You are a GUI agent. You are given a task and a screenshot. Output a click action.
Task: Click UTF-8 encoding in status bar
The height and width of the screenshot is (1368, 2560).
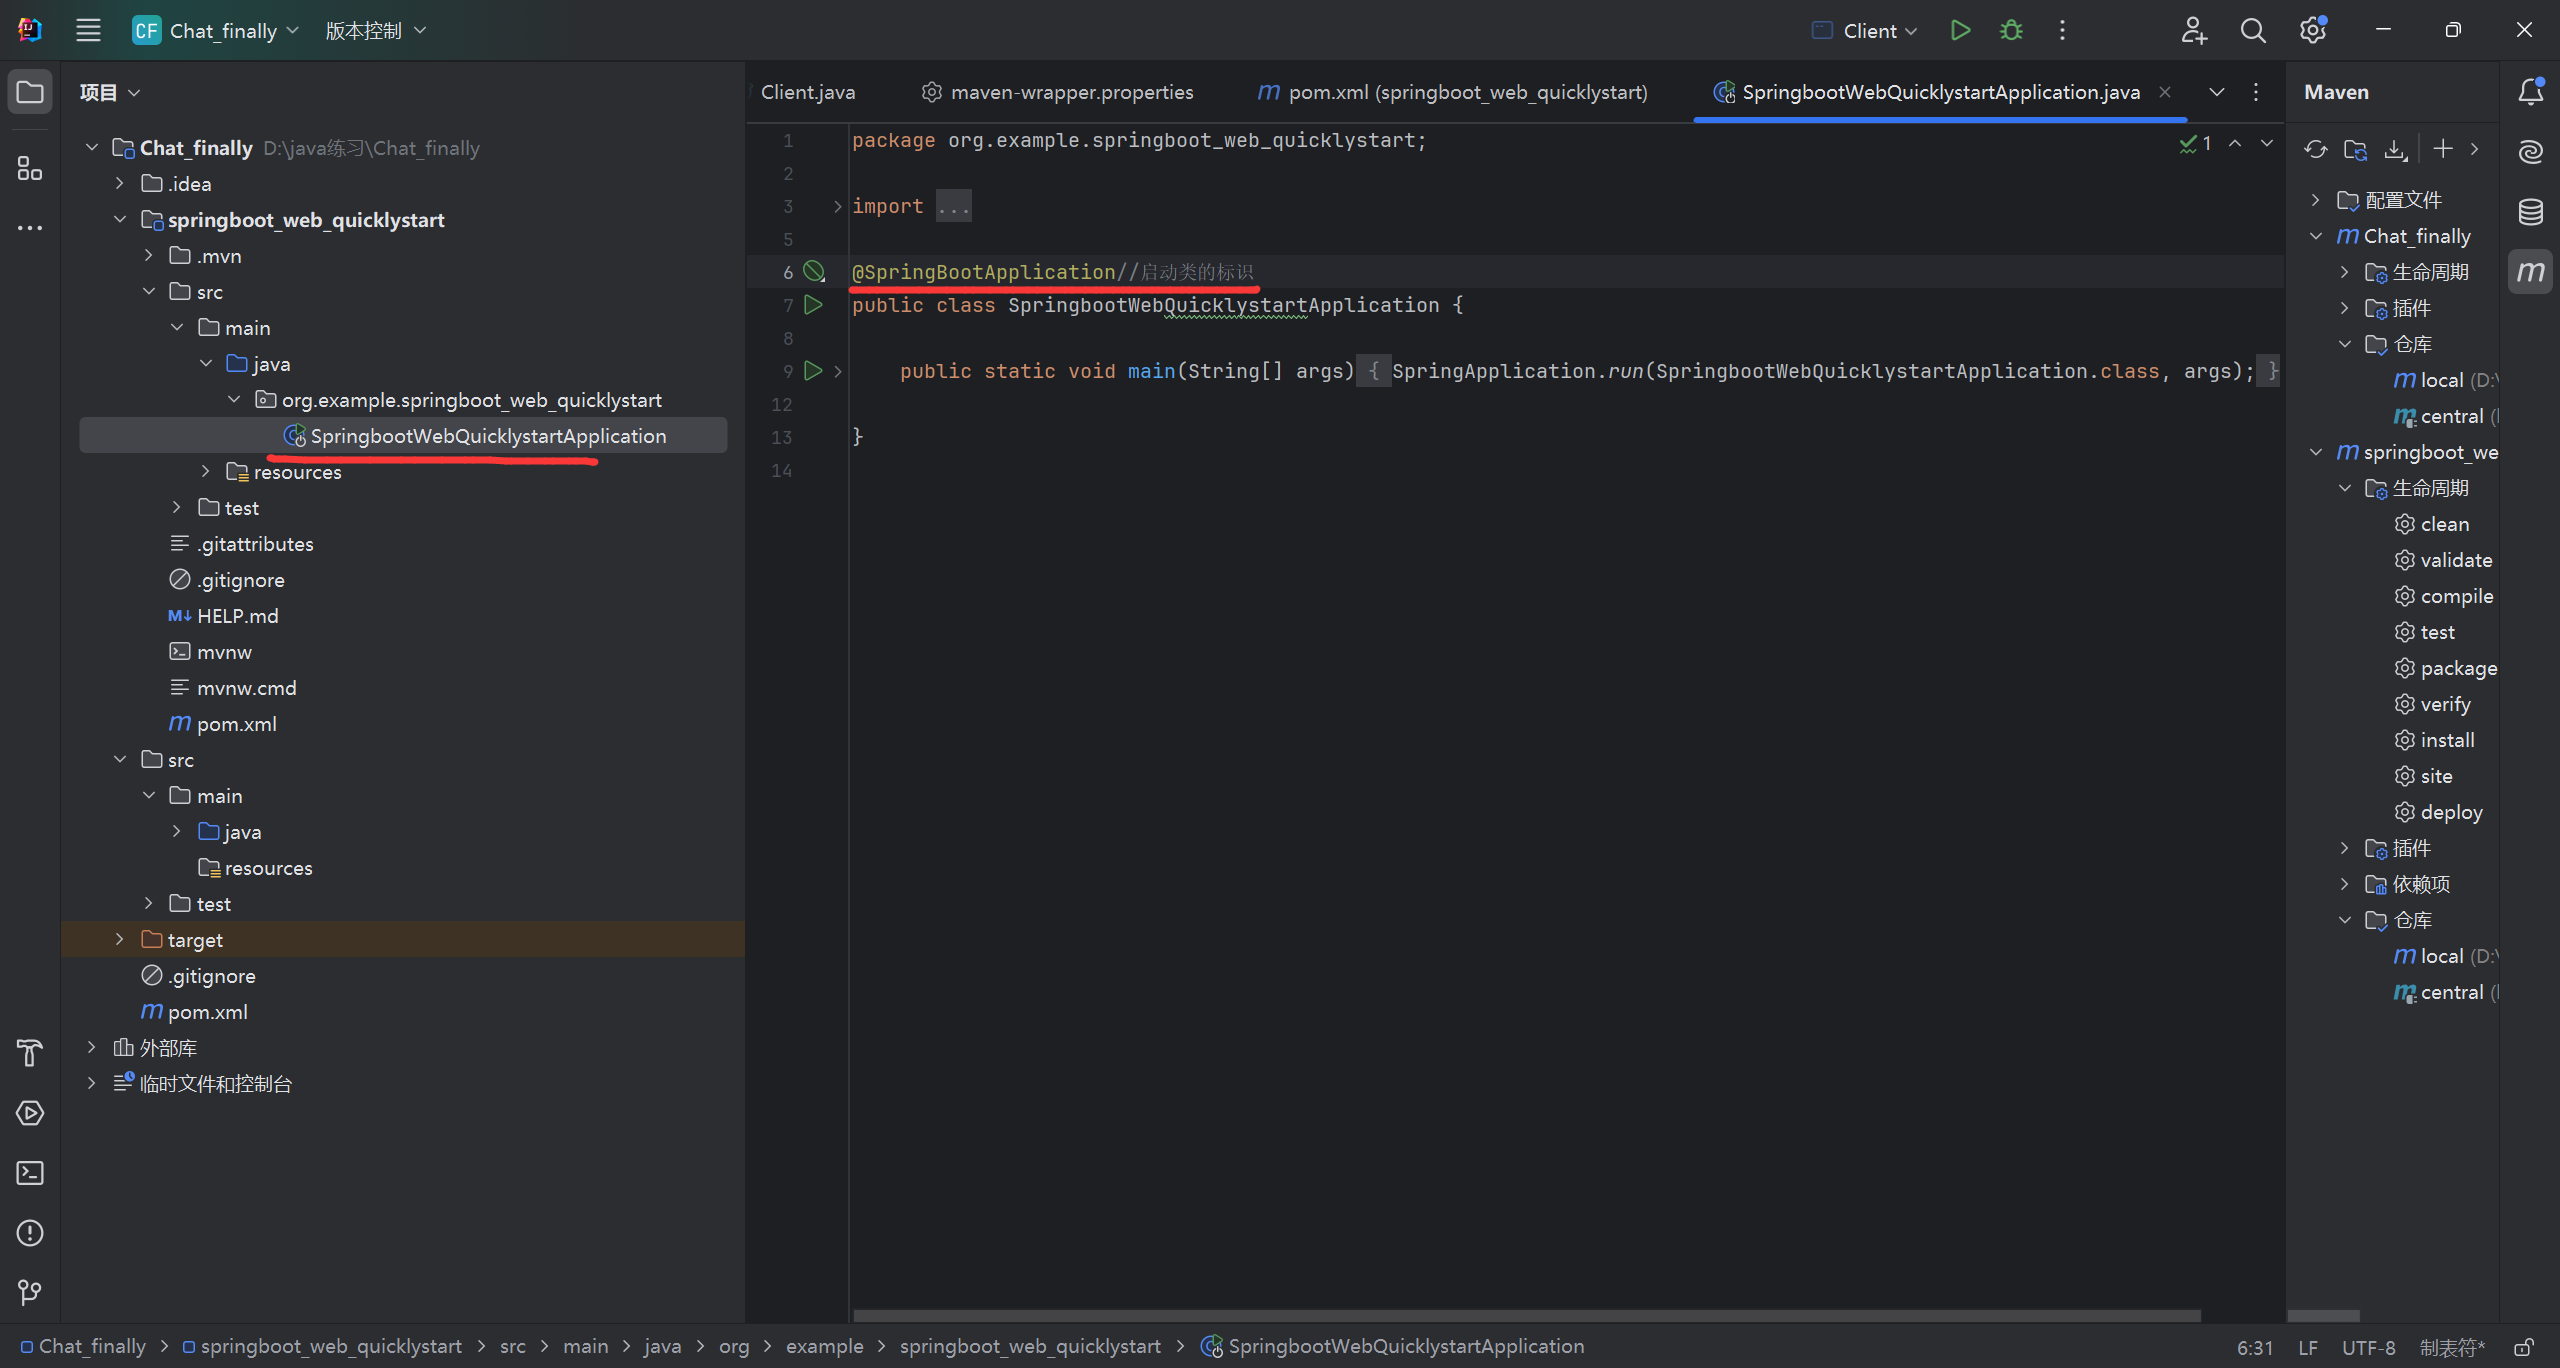pos(2368,1347)
